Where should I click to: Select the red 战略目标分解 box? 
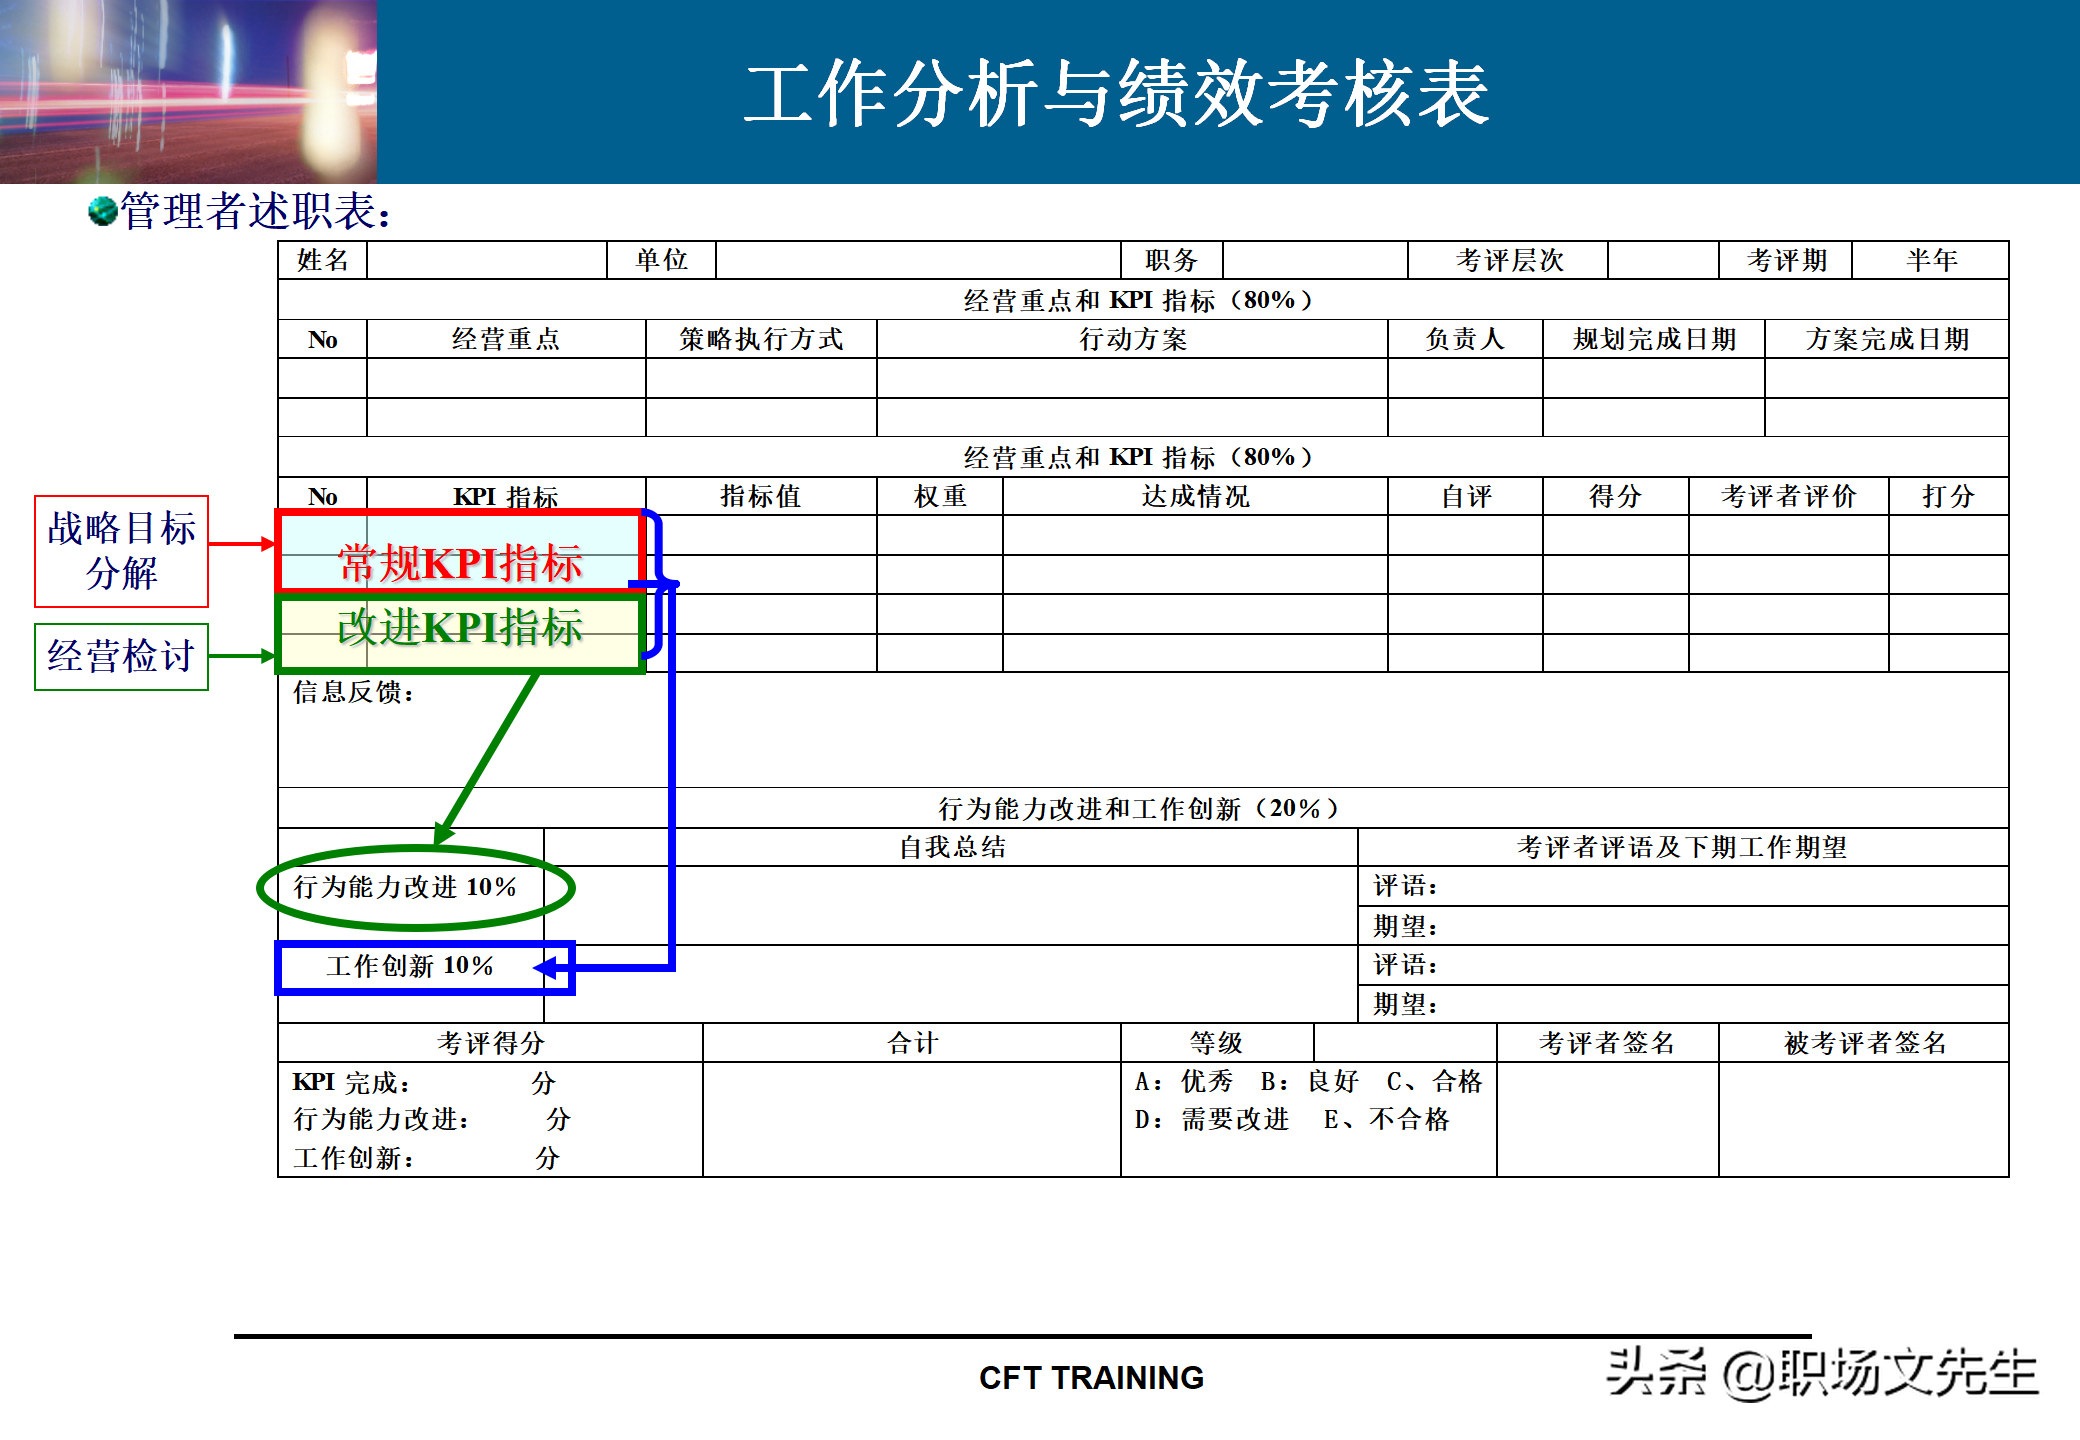coord(121,551)
